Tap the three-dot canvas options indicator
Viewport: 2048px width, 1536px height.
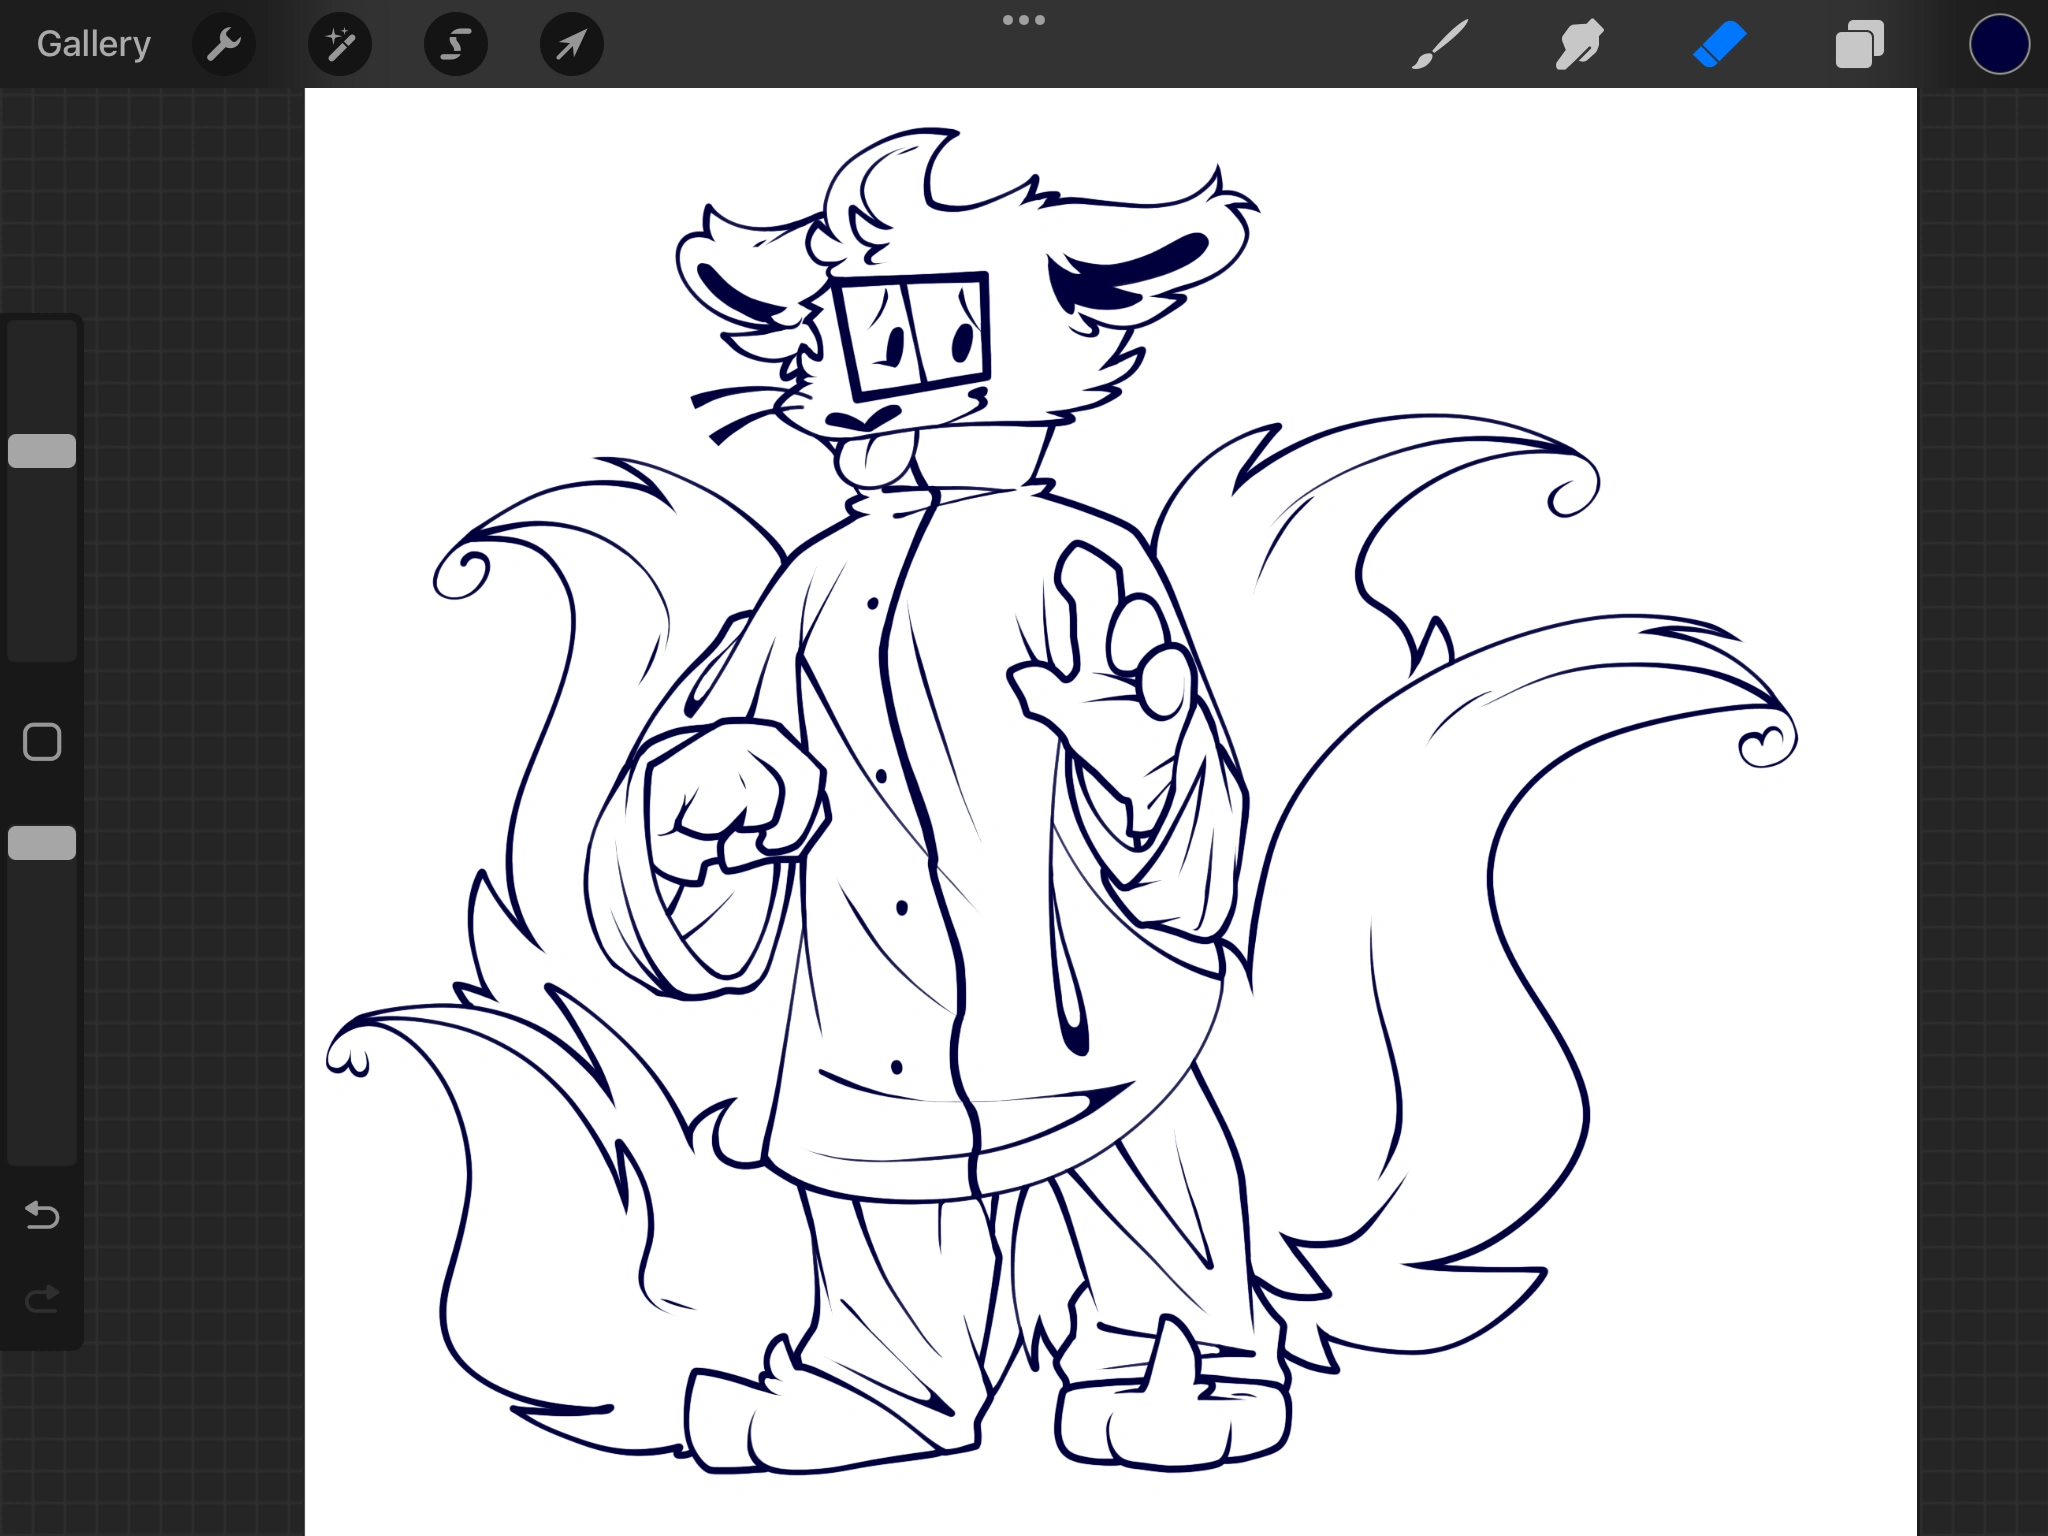pyautogui.click(x=1024, y=19)
